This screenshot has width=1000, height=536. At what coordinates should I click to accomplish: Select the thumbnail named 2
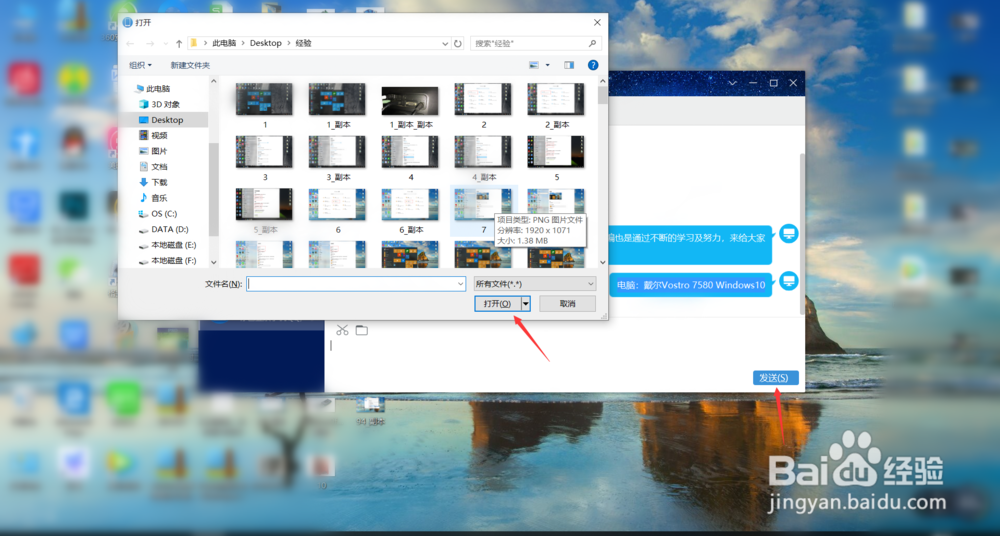(x=483, y=105)
